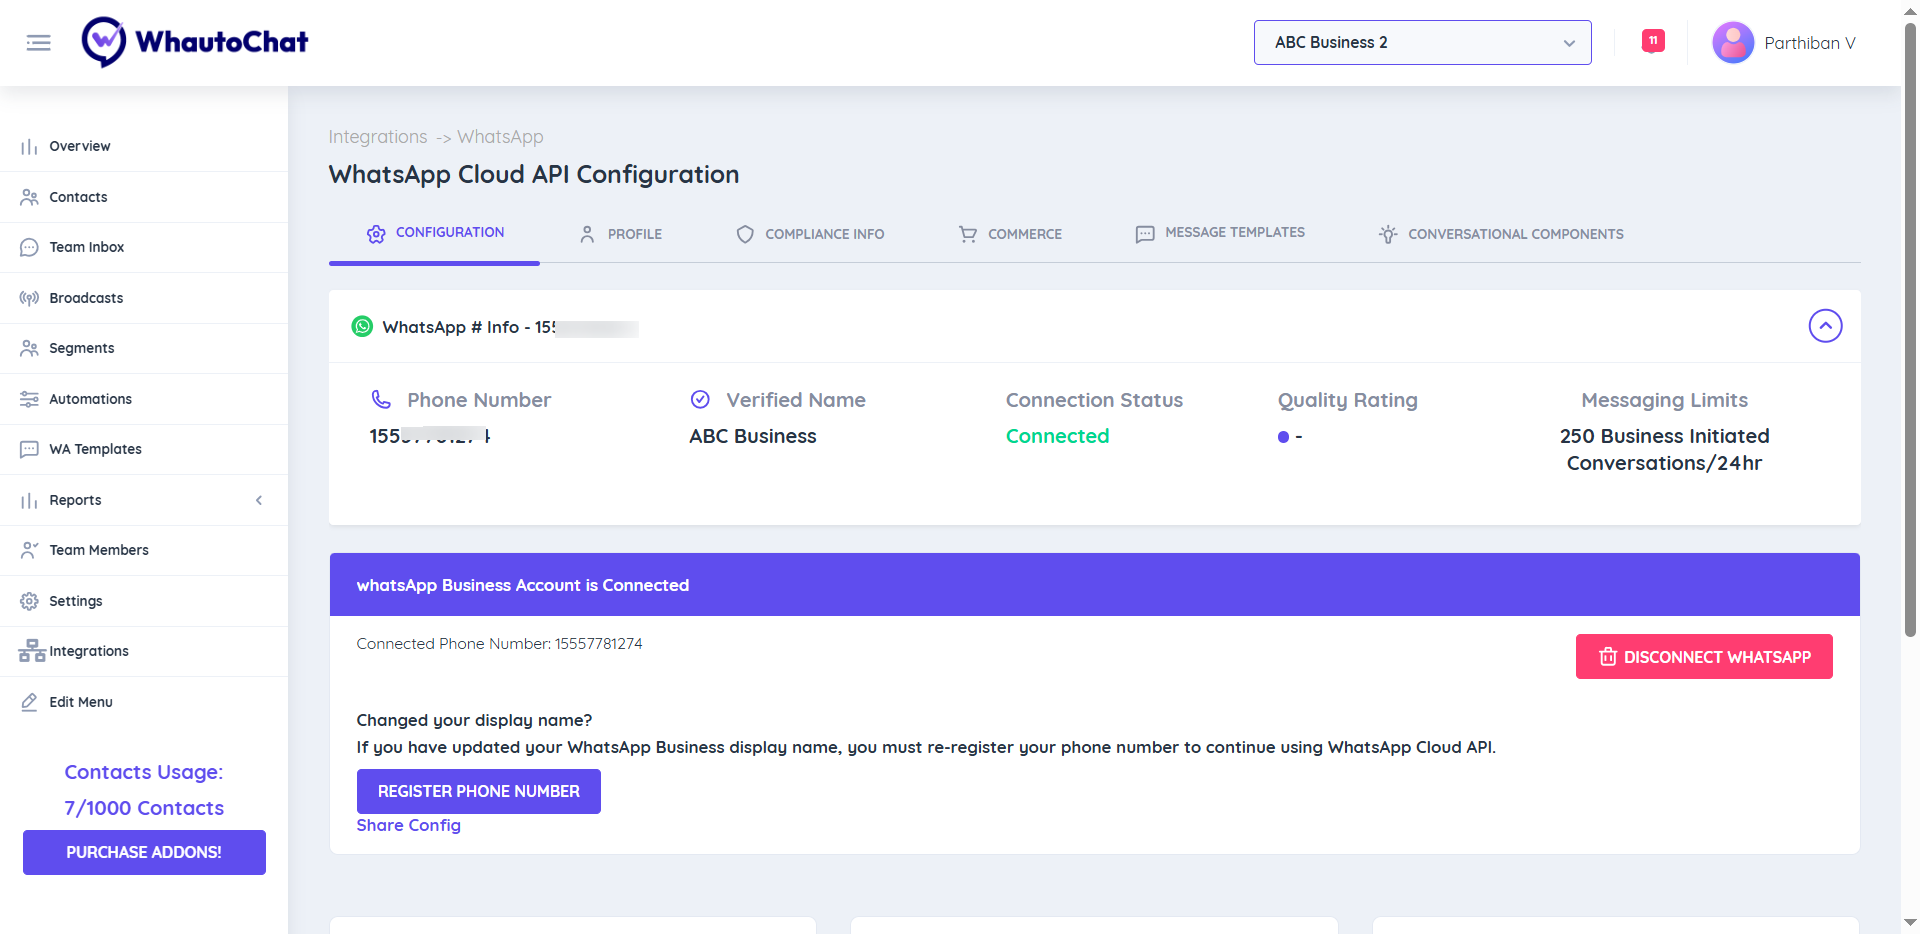Screen dimensions: 1920x934
Task: Click the Message Templates chat icon
Action: point(1145,234)
